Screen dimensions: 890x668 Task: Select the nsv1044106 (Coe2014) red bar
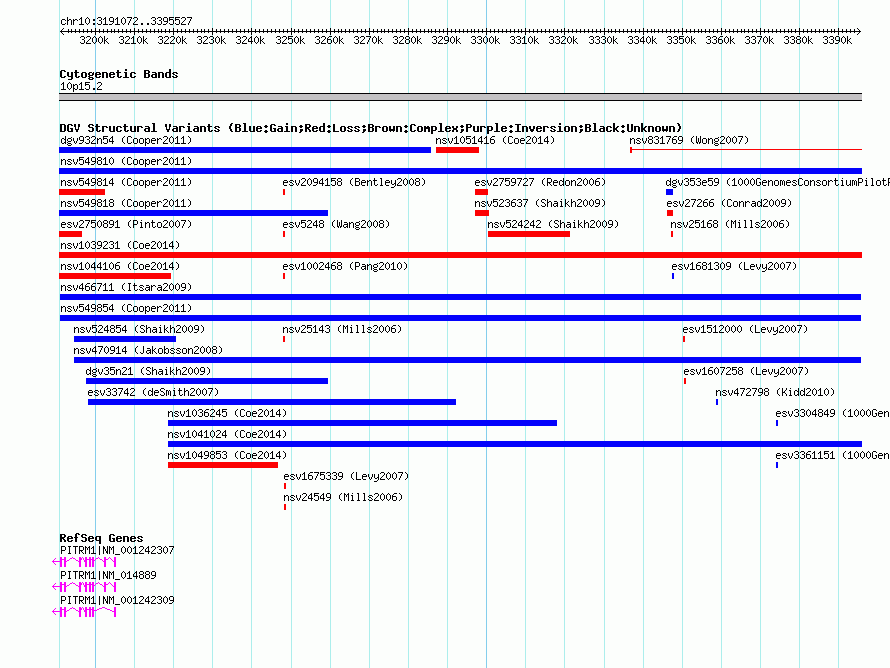tap(115, 276)
